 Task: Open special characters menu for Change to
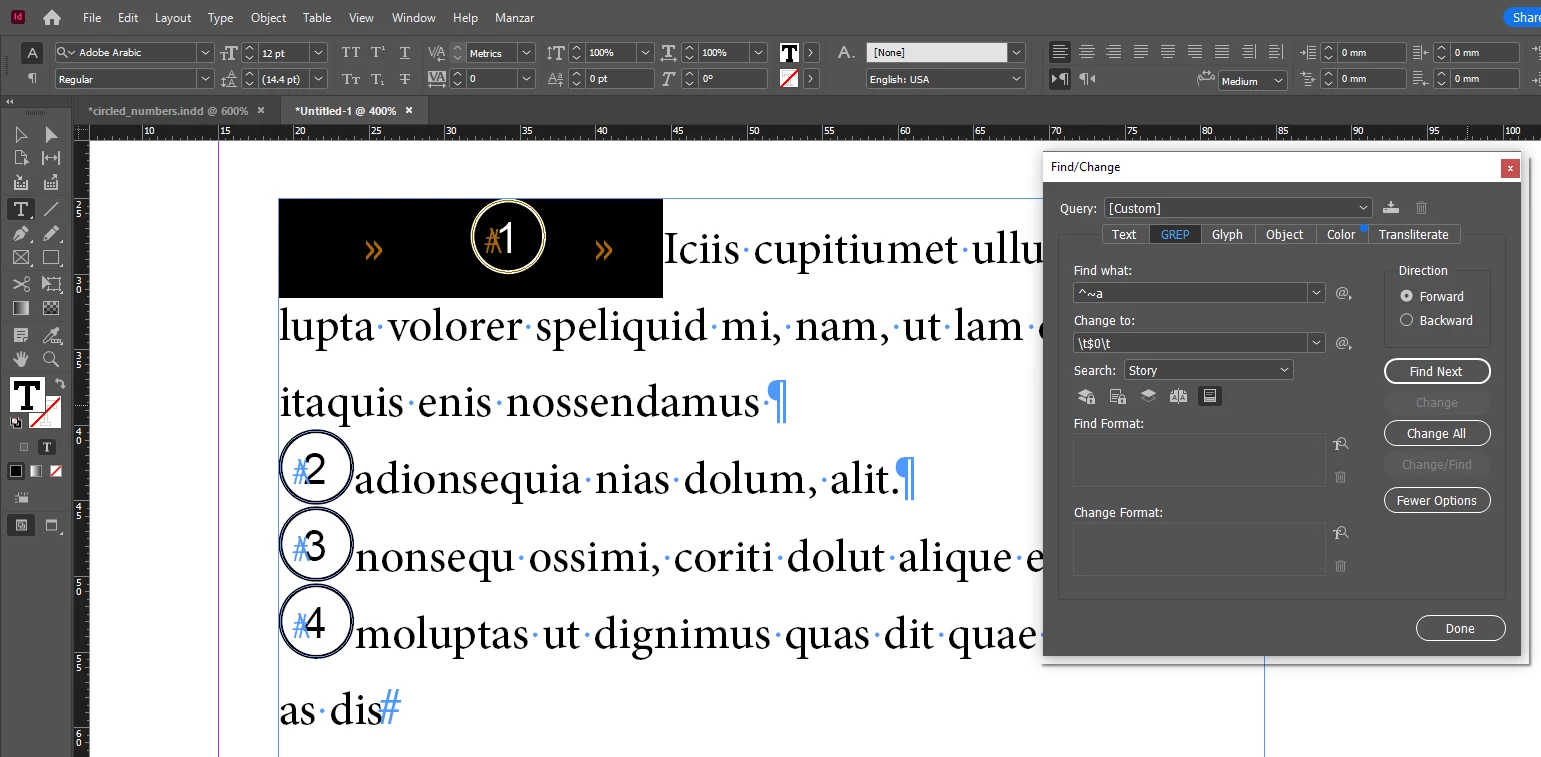(1343, 343)
